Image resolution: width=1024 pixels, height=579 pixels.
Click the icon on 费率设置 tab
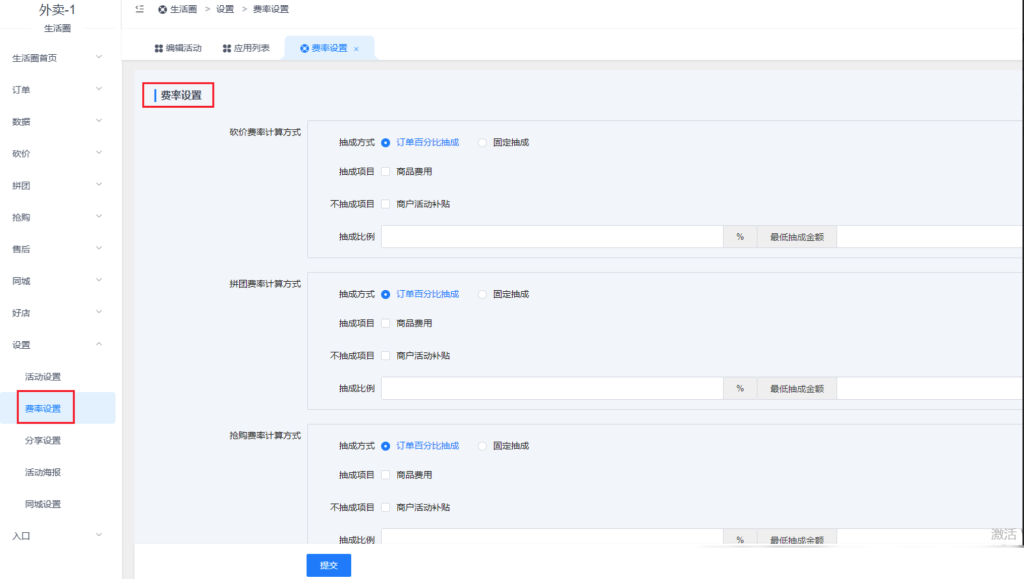point(304,48)
